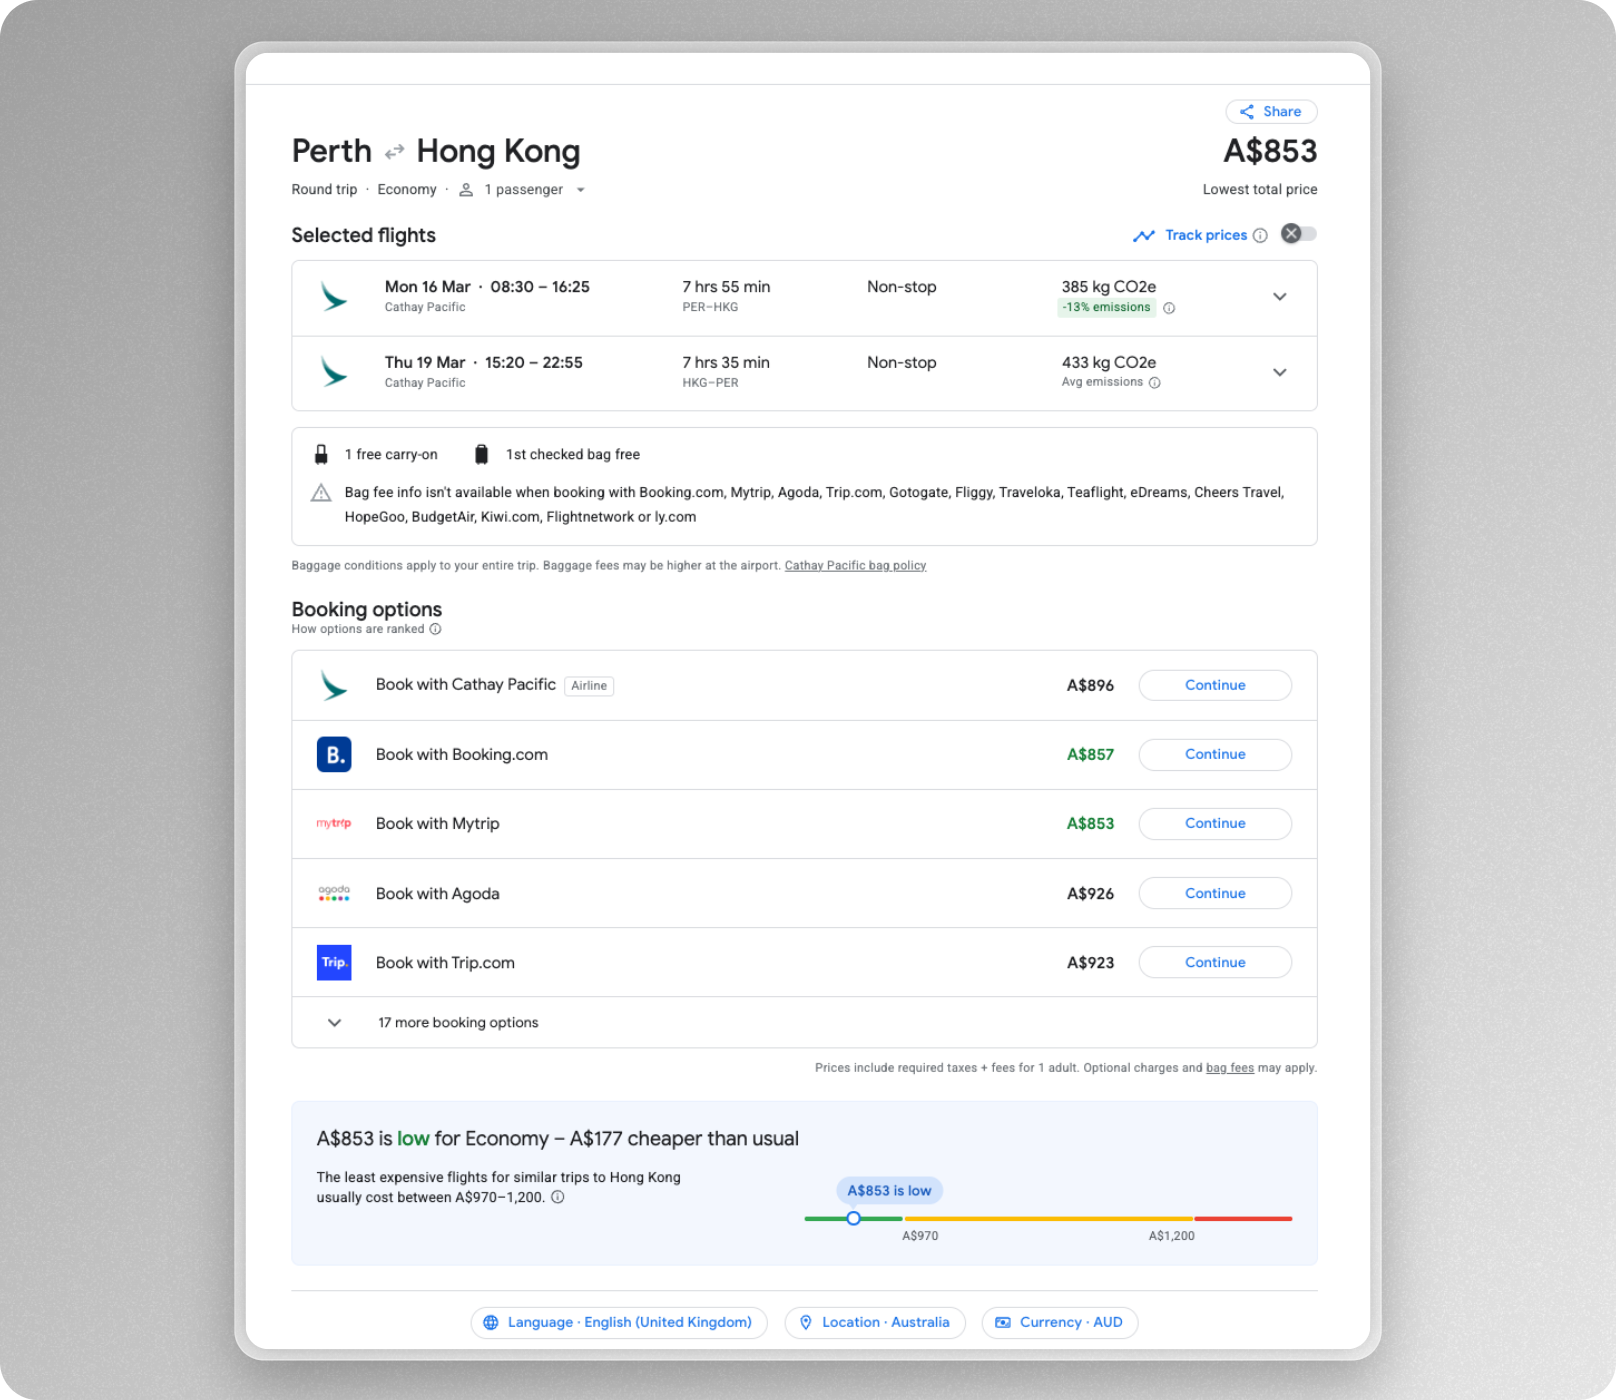Click the A$857 Booking.com price
This screenshot has width=1616, height=1400.
point(1090,754)
